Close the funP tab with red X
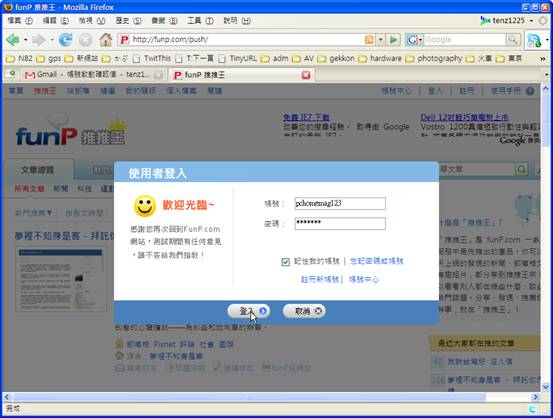 [306, 75]
